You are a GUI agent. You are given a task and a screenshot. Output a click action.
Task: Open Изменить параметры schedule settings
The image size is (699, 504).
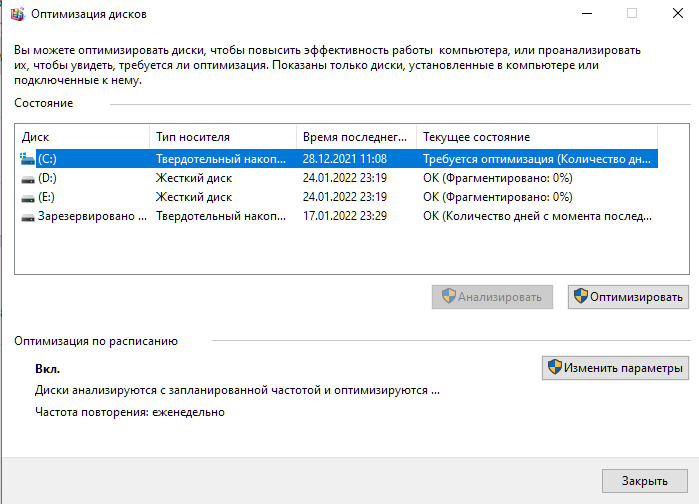(x=614, y=368)
